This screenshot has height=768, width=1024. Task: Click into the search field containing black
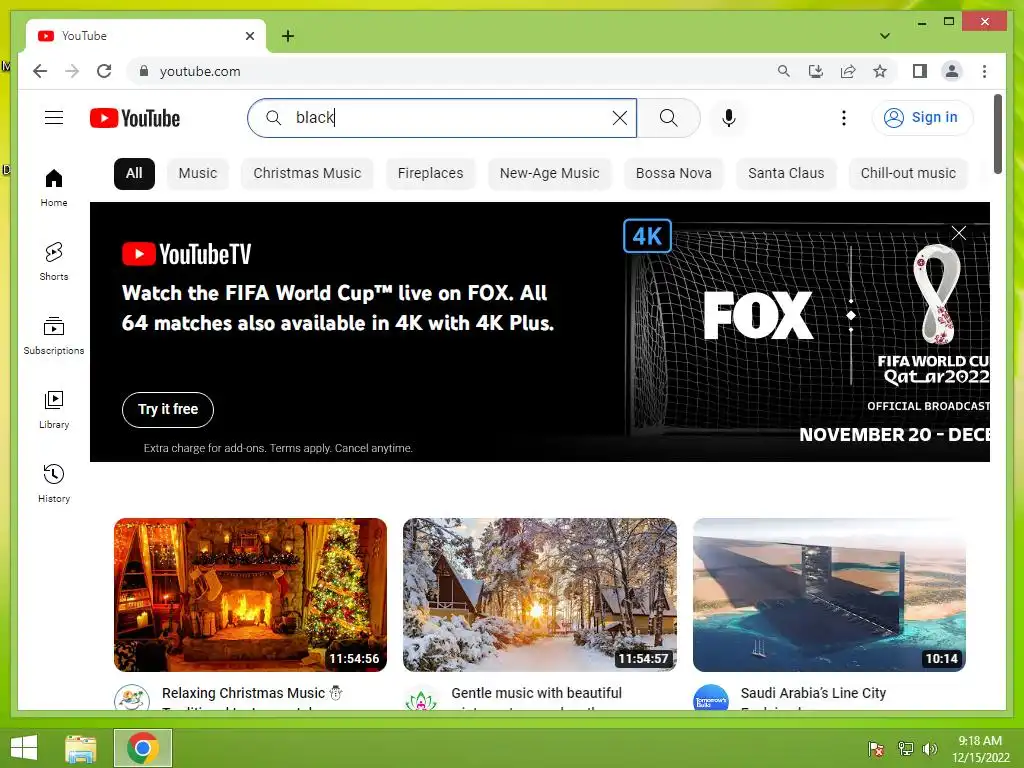444,118
